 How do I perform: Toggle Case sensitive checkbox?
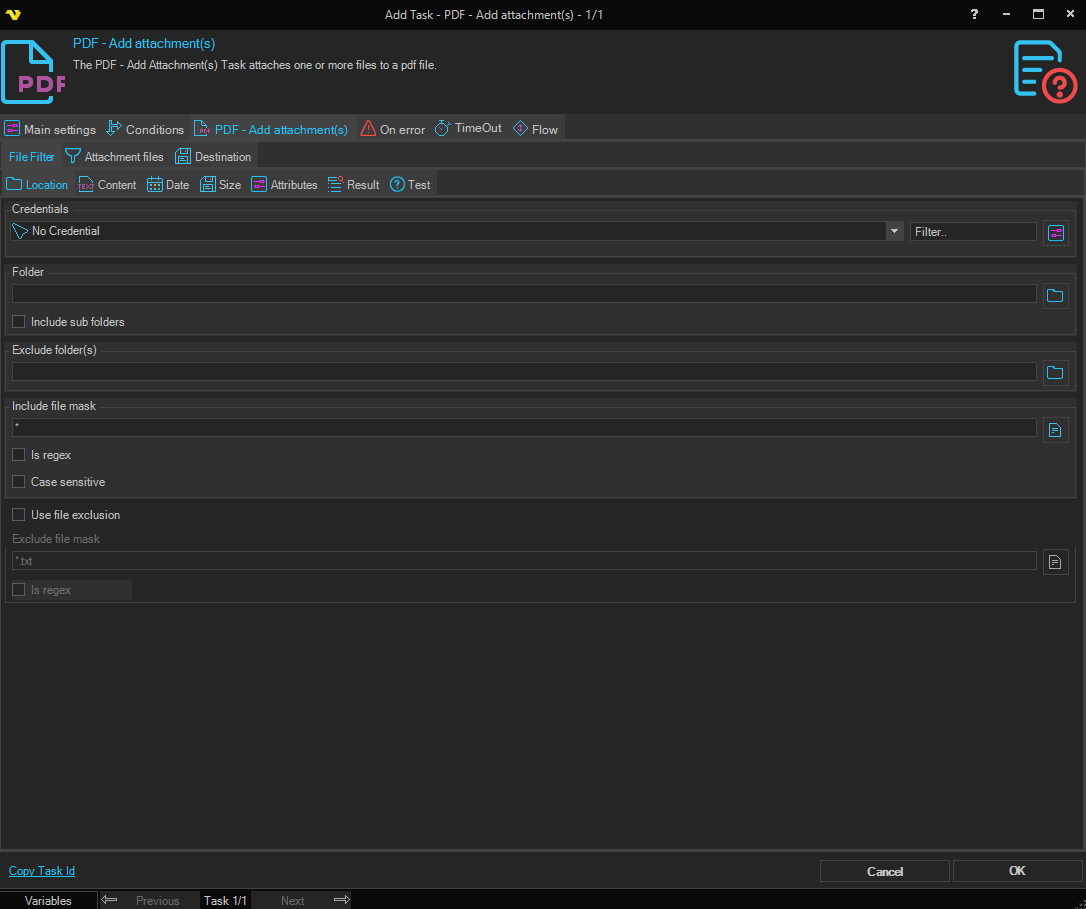[x=19, y=482]
